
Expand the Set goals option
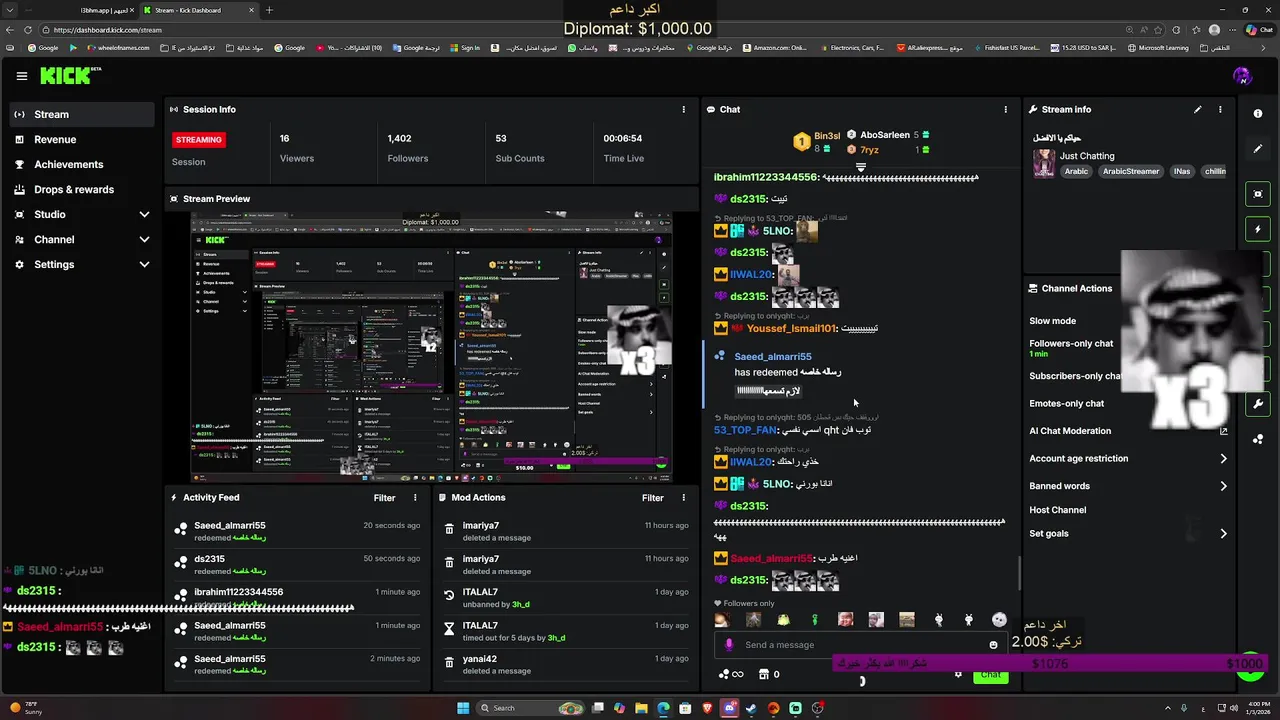pos(1223,533)
